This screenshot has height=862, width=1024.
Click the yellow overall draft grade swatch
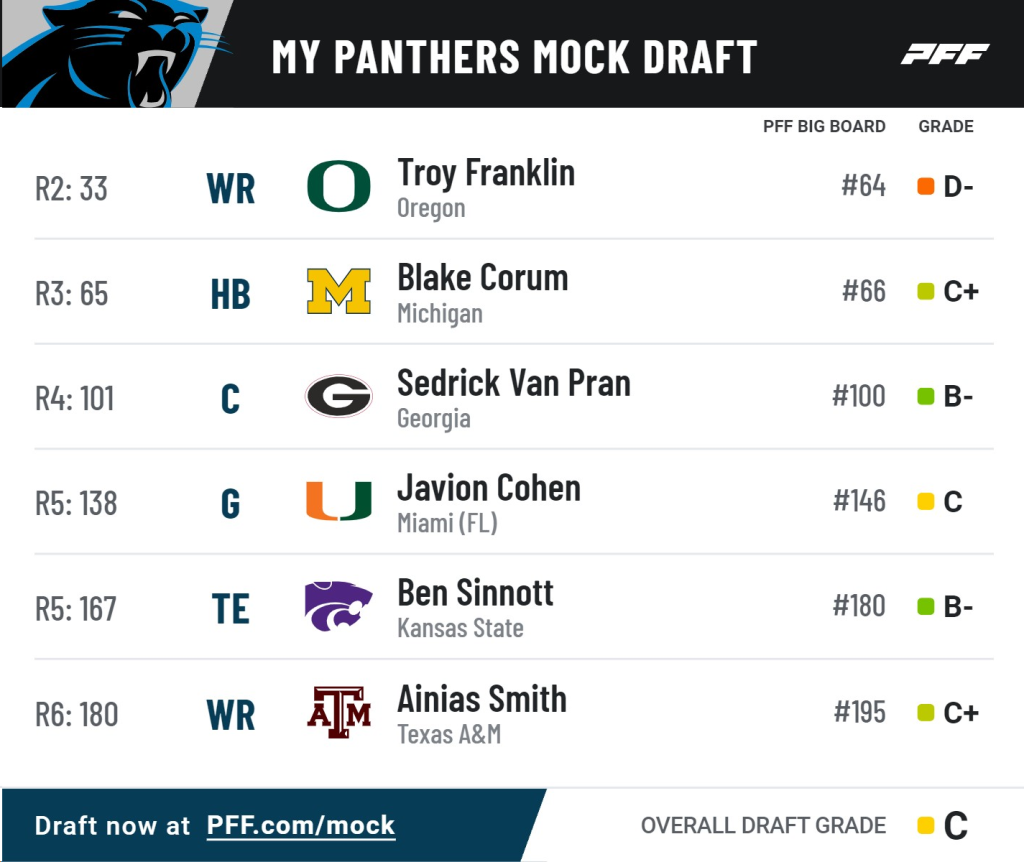point(925,825)
